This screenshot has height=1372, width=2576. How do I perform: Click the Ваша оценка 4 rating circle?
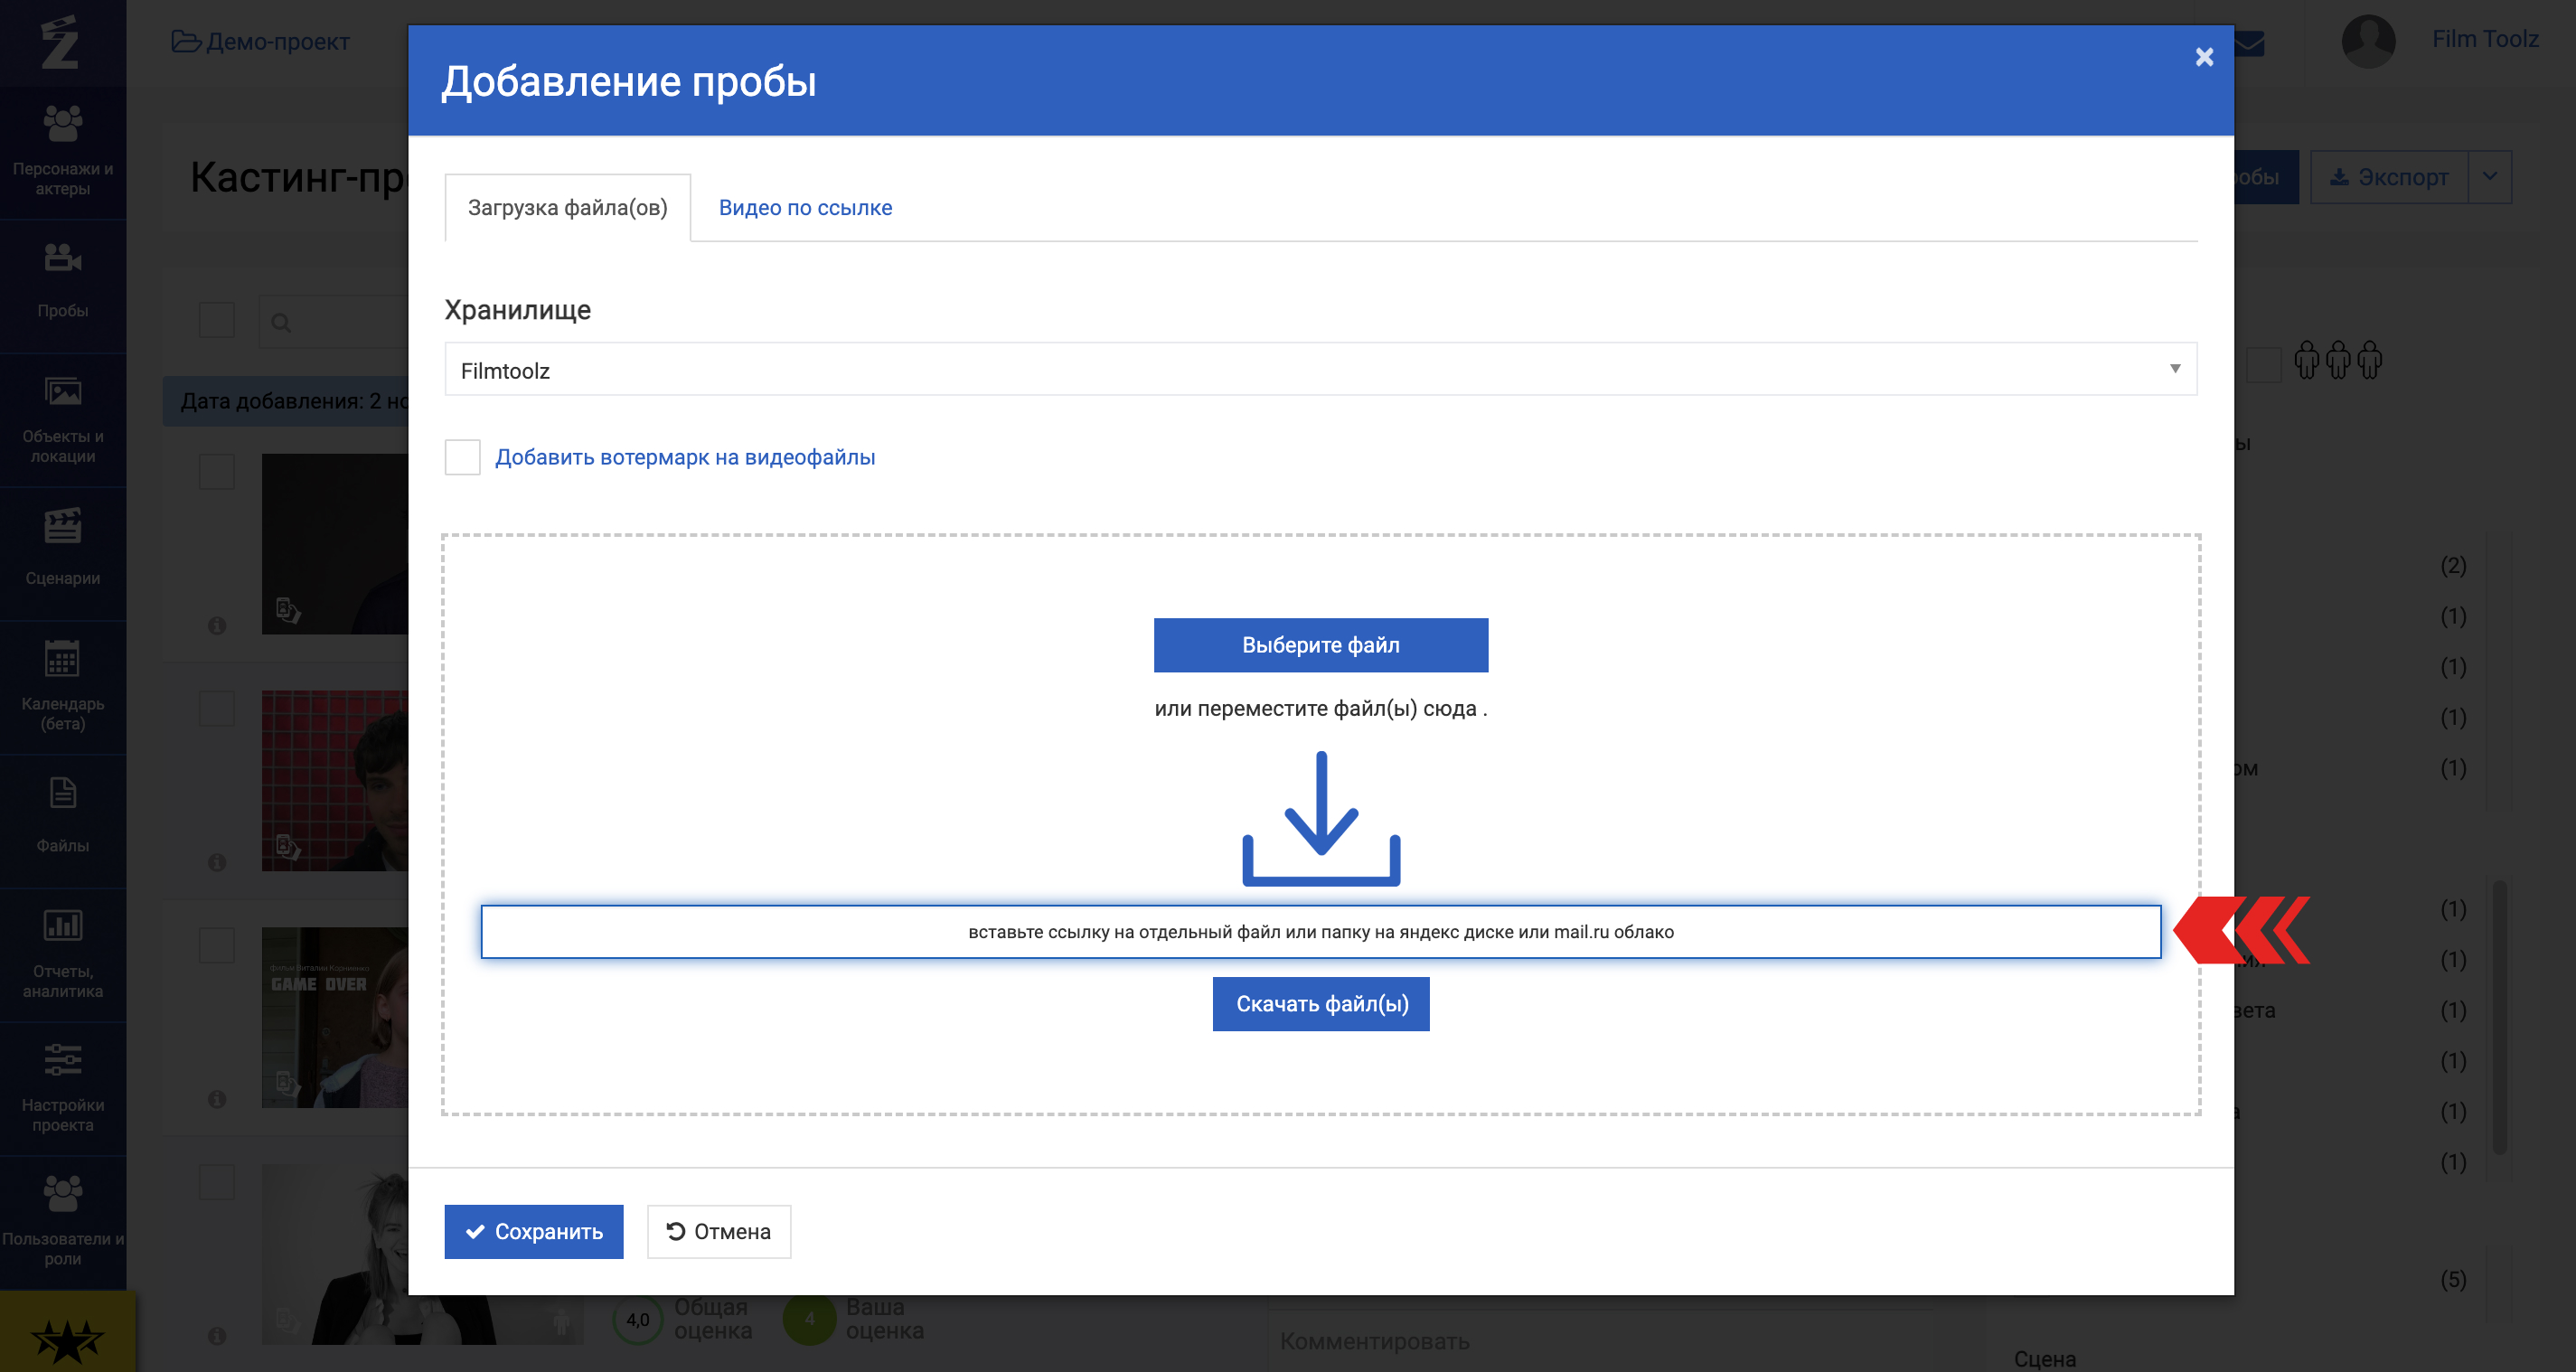pos(810,1320)
